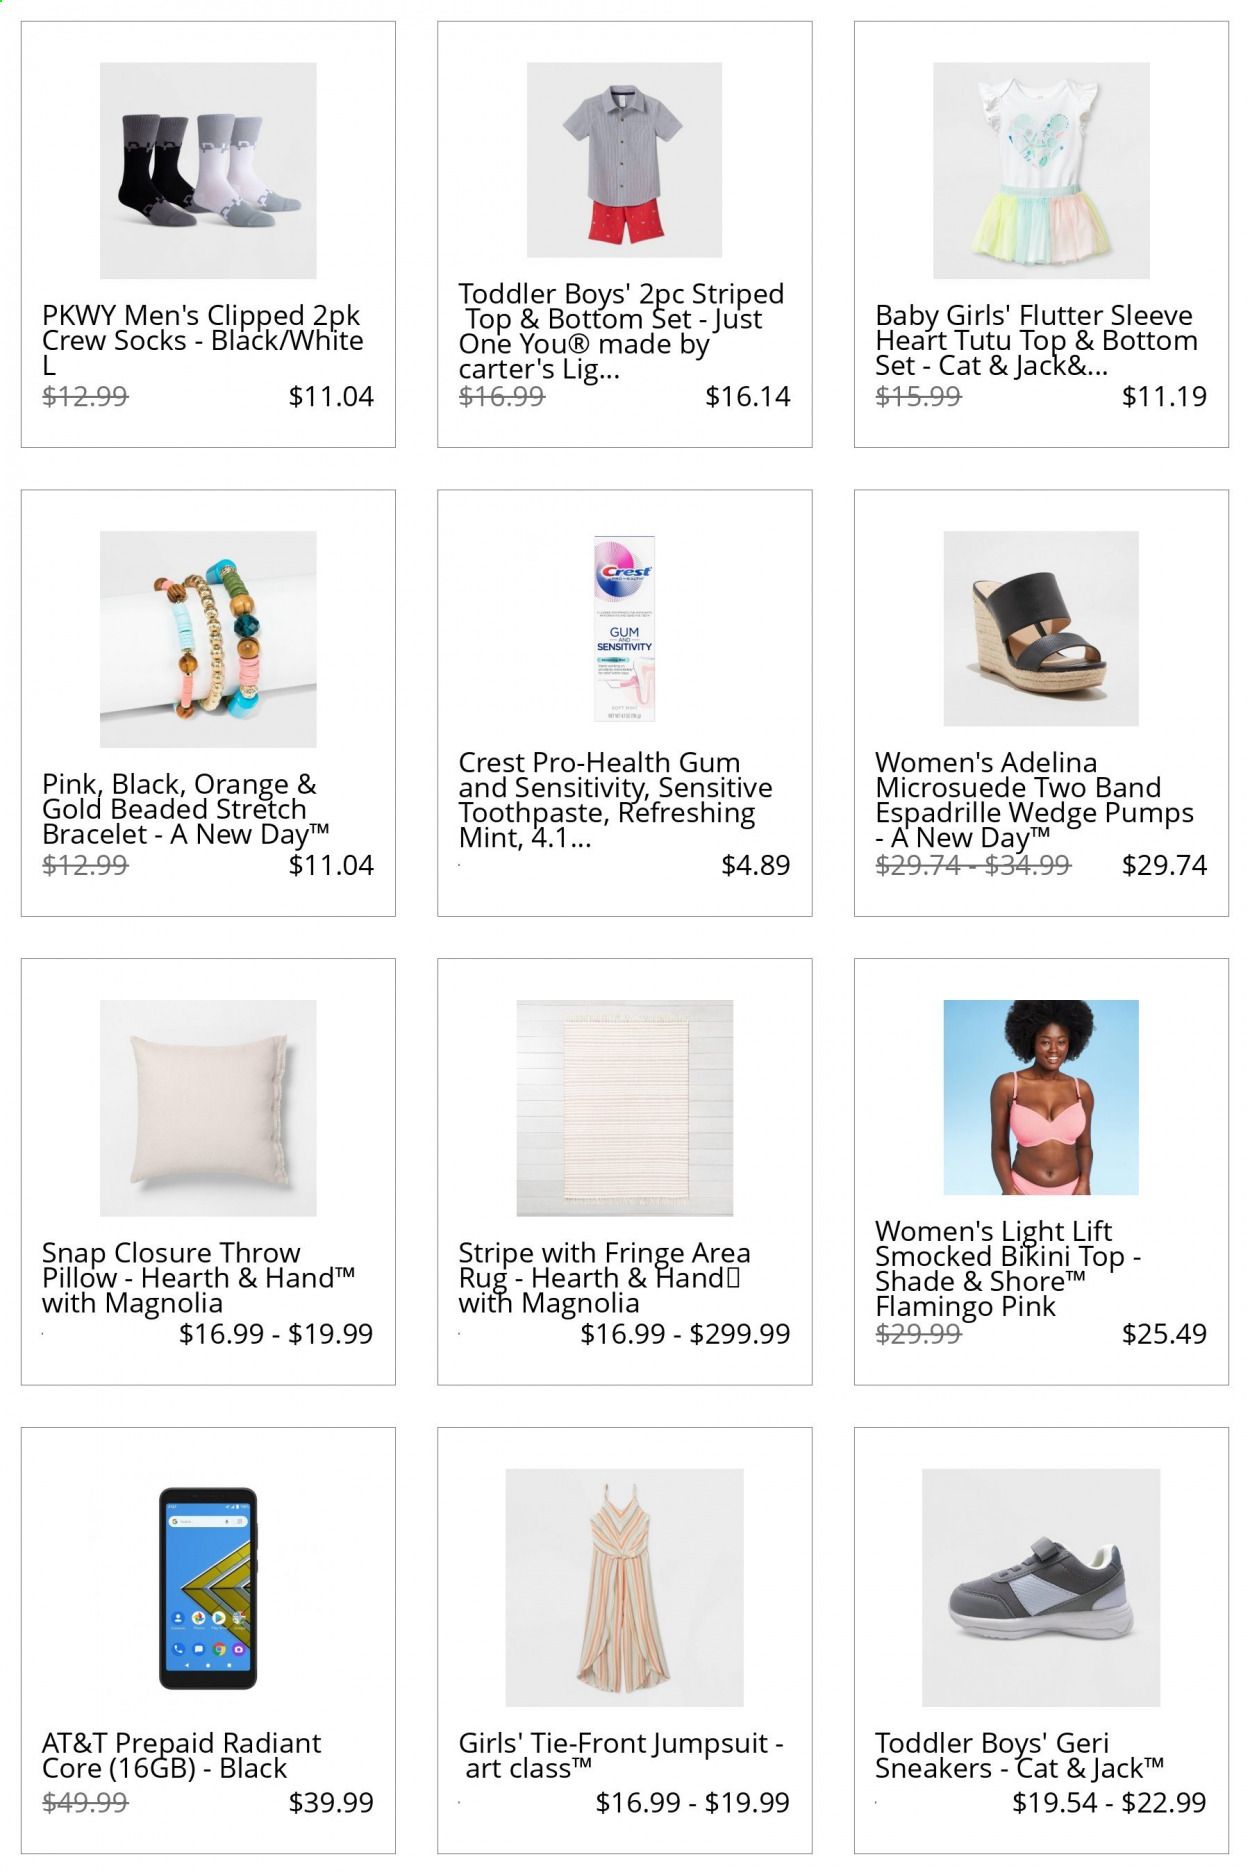Viewport: 1250px width, 1875px height.
Task: Open Toddler Boys' Geri Sneakers title link
Action: click(x=1019, y=1755)
